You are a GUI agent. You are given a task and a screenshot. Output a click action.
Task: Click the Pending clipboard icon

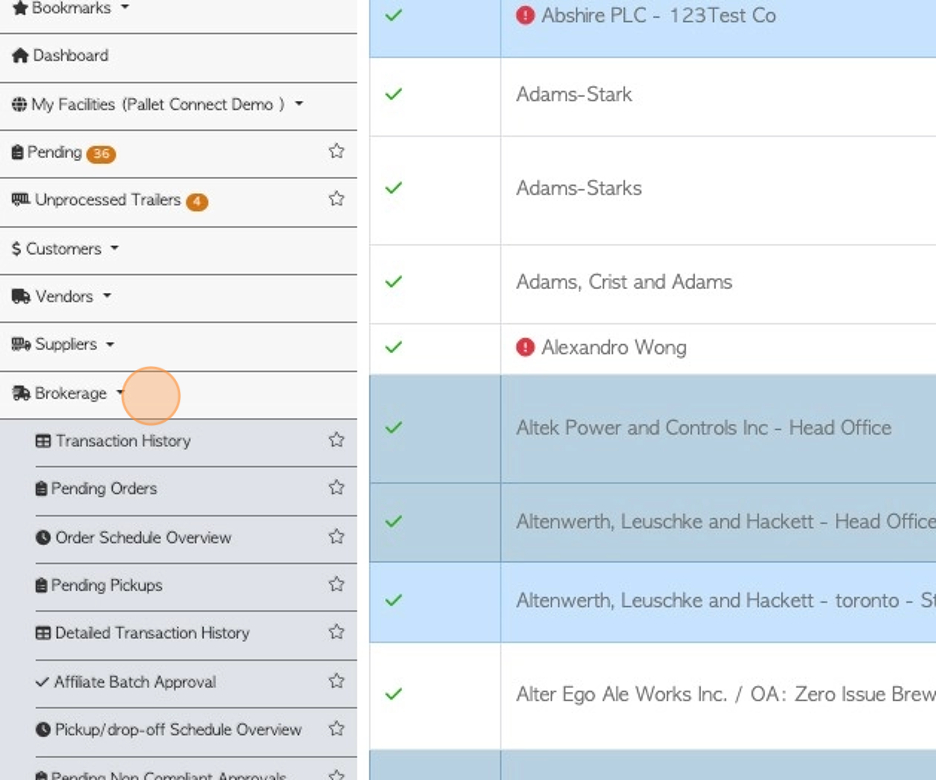18,152
